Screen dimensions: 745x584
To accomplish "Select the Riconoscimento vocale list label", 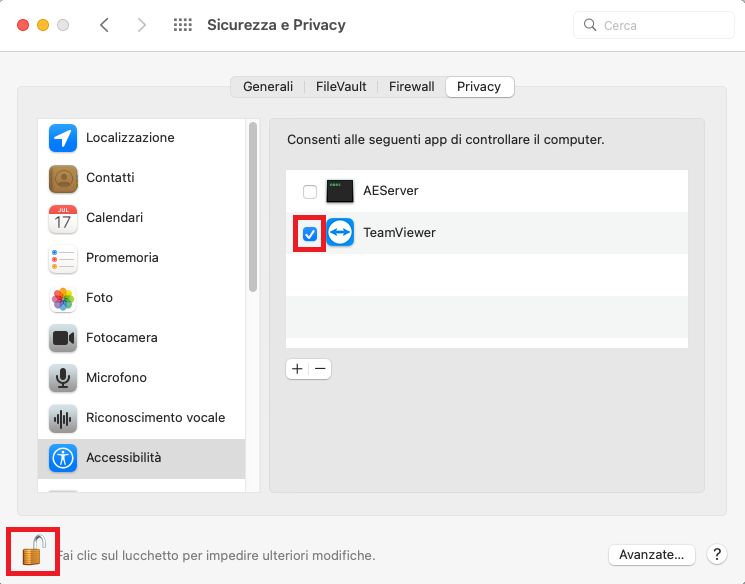I will click(155, 417).
